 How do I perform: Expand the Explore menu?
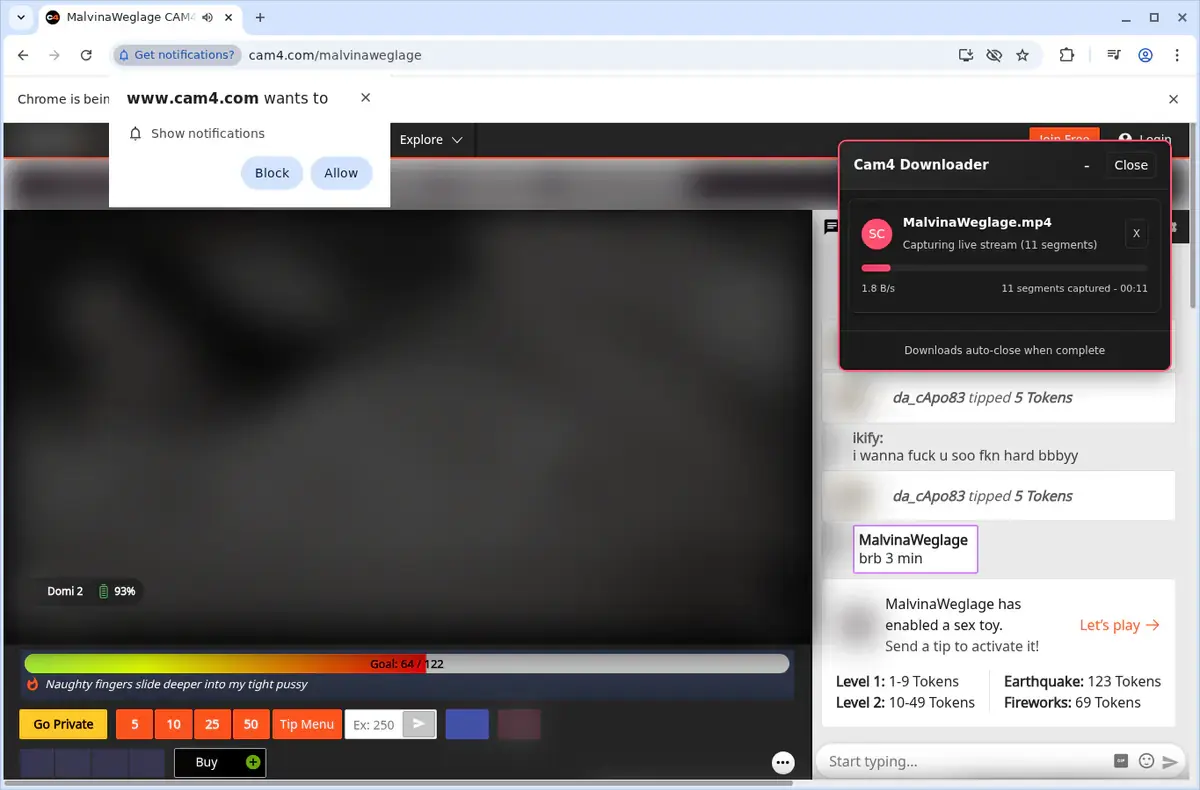(x=431, y=140)
